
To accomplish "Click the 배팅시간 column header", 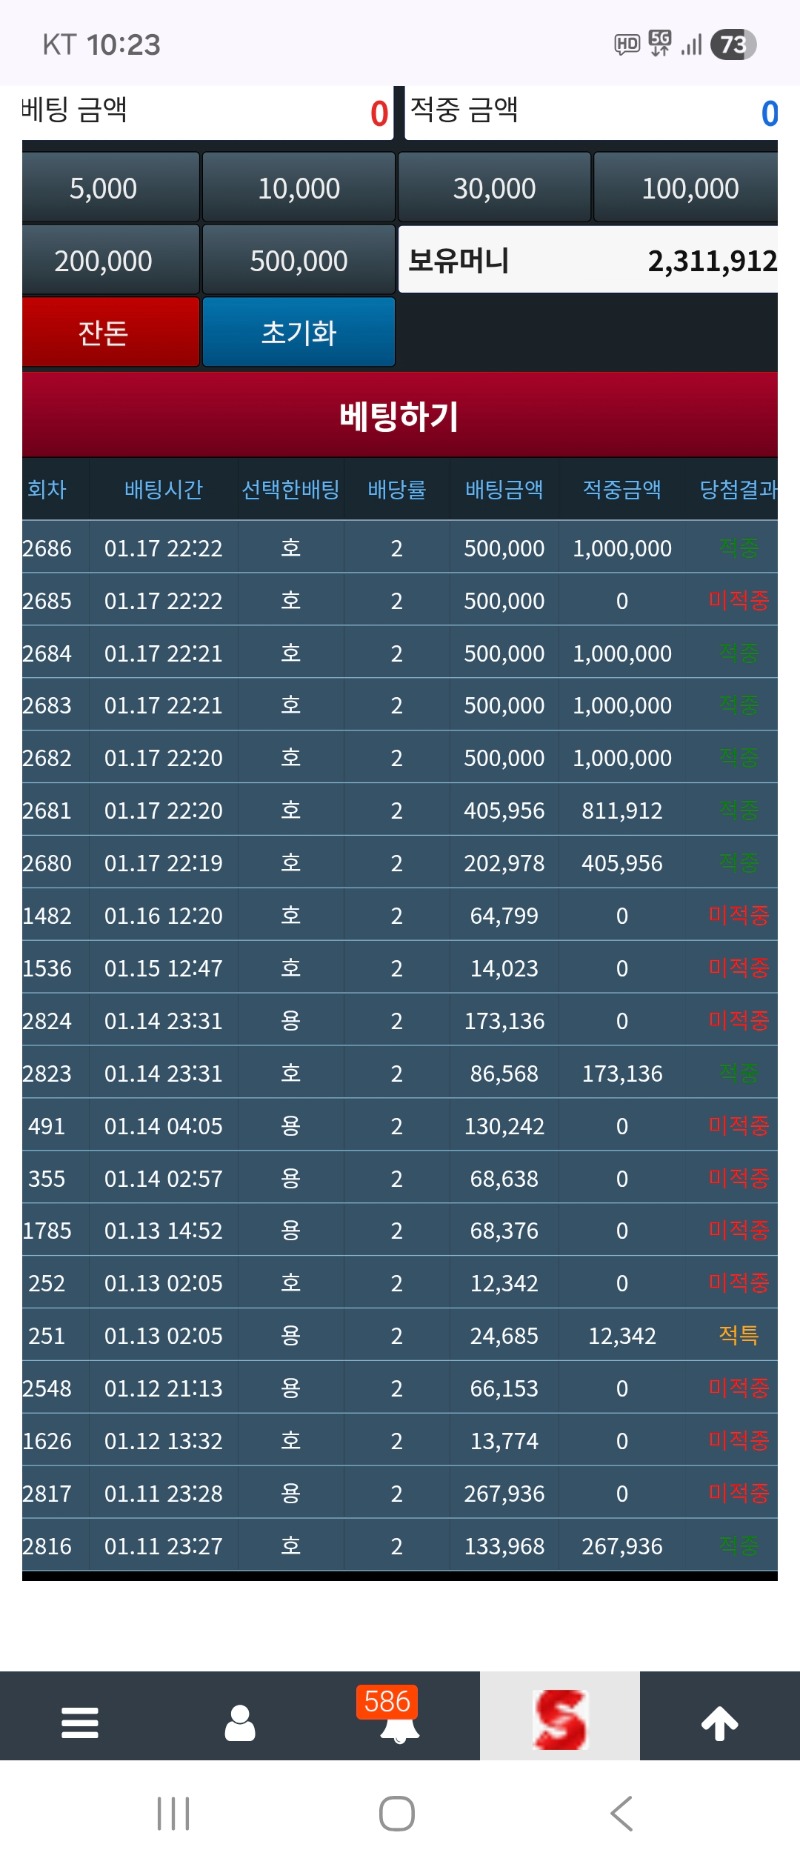I will (163, 489).
